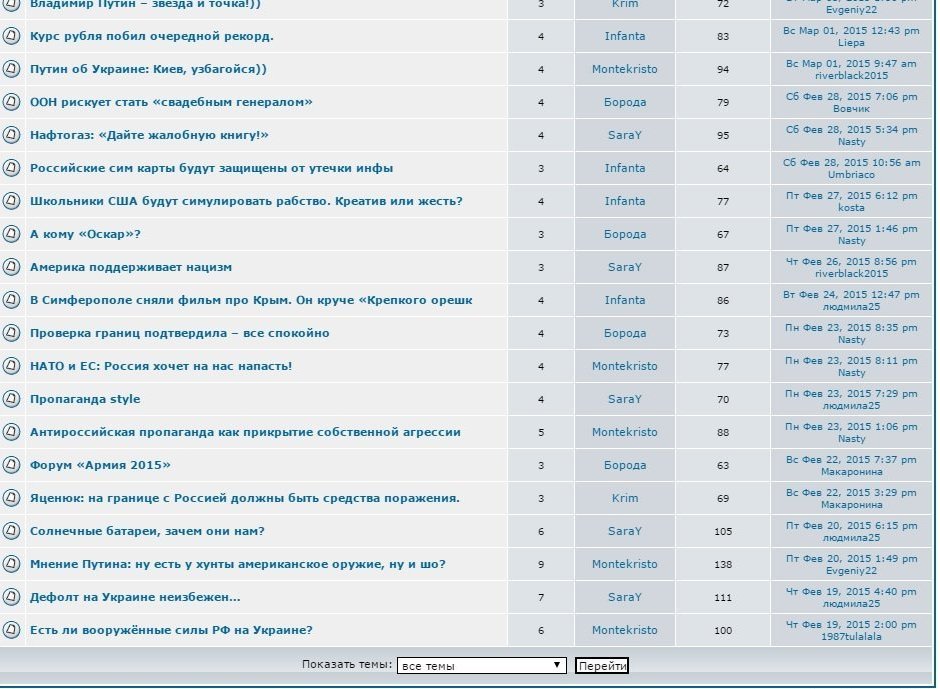This screenshot has height=689, width=940.
Task: Click topic icon beside «Мнение Путина: ну есть у хунты»
Action: click(11, 564)
